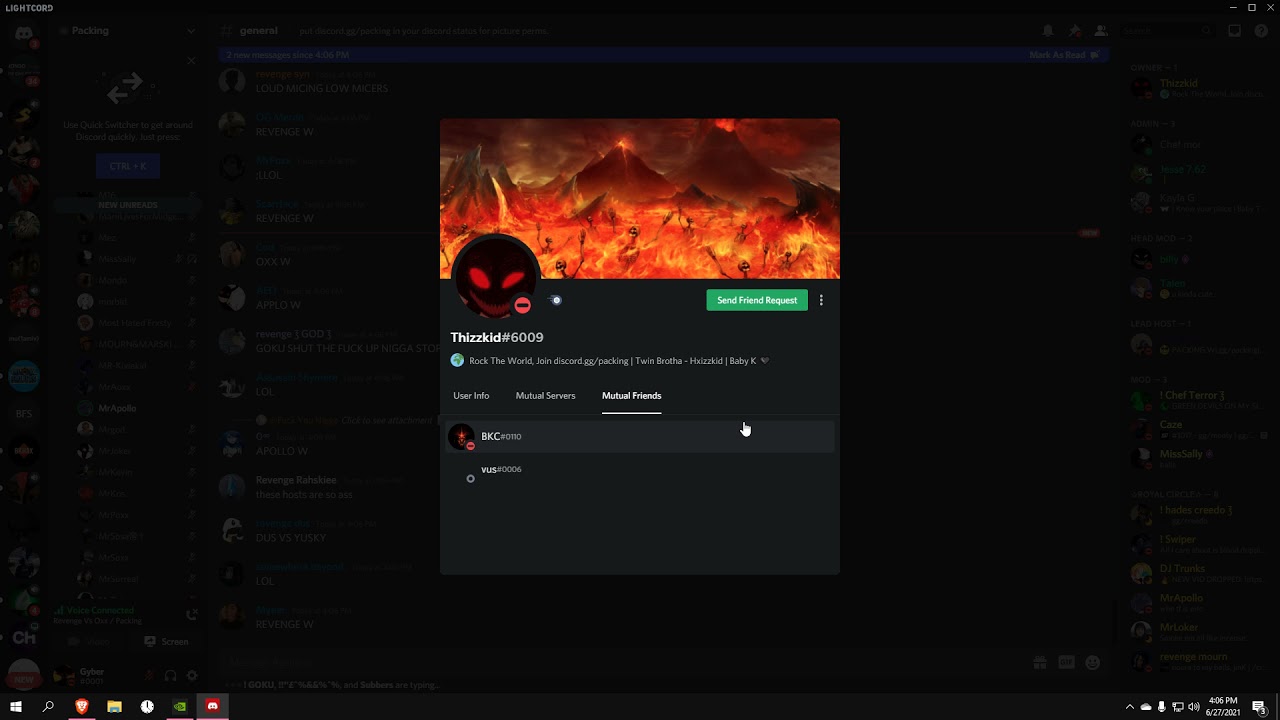Image resolution: width=1280 pixels, height=720 pixels.
Task: Select the Mutual Friends tab
Action: pyautogui.click(x=631, y=396)
